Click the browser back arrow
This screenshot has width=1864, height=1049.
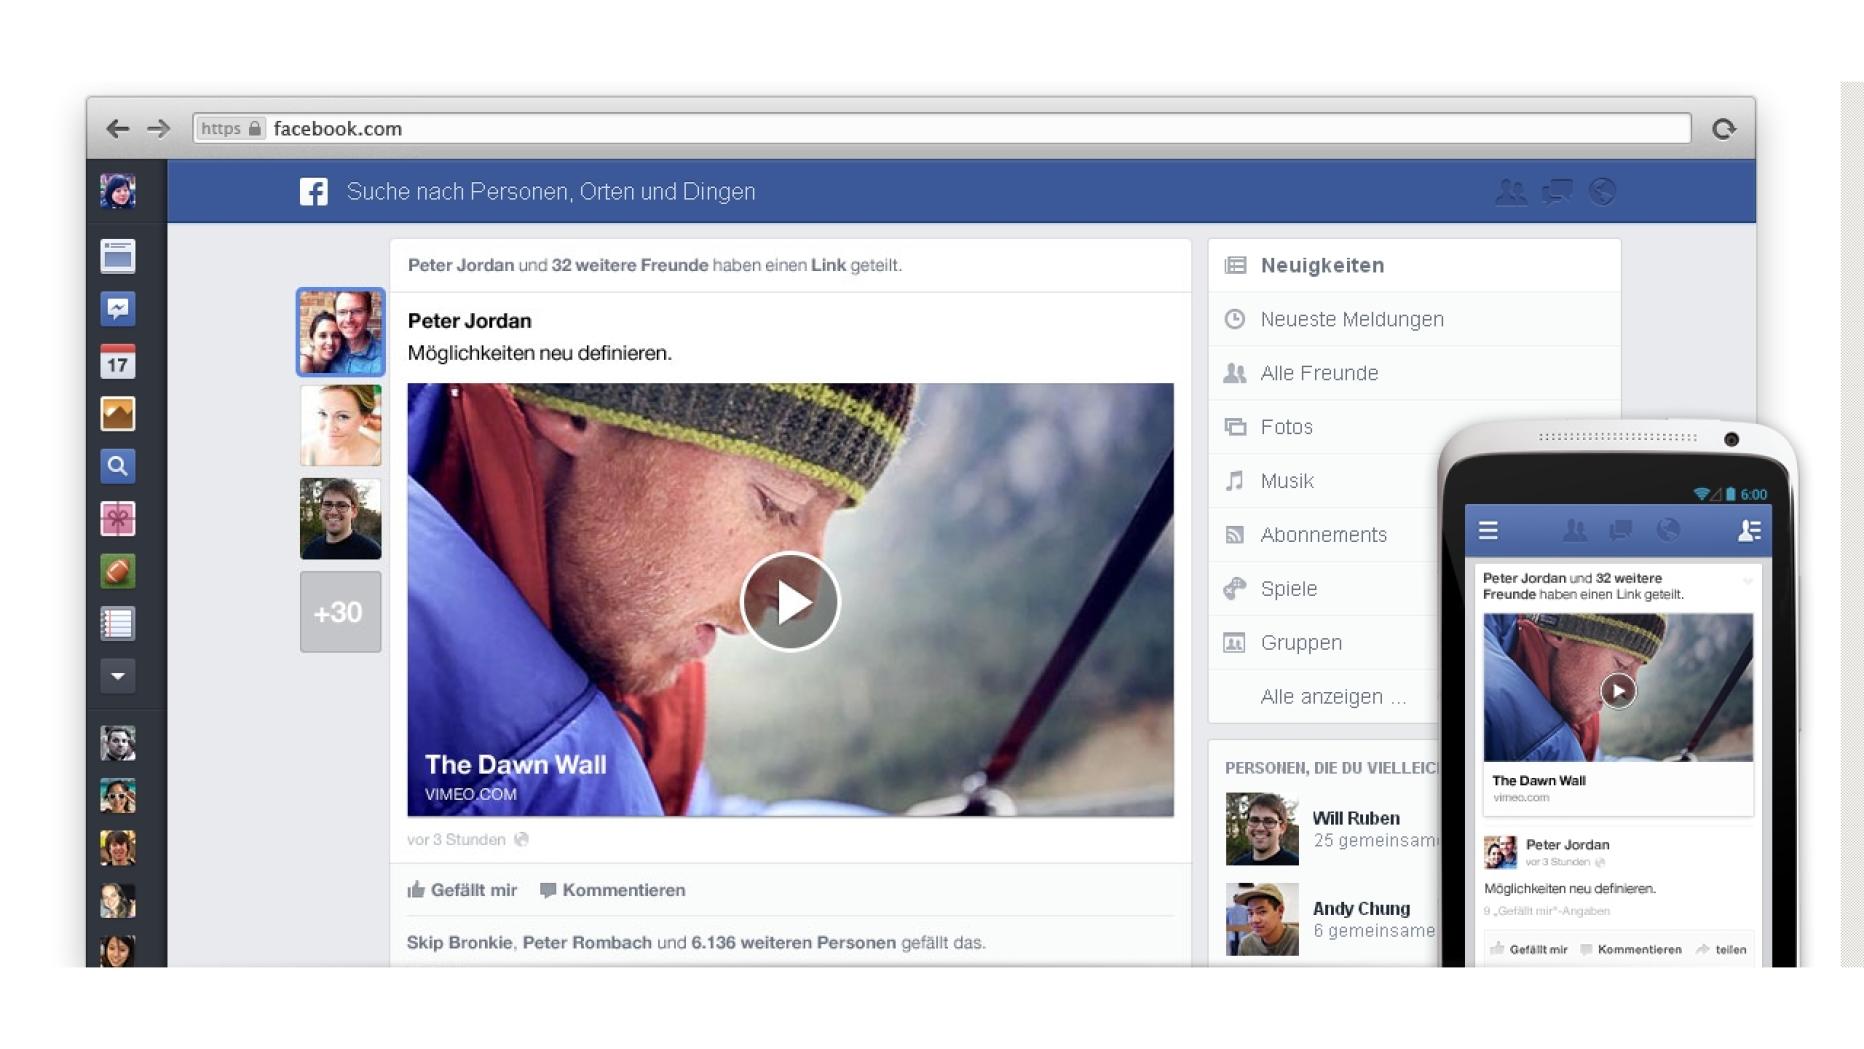pos(117,129)
